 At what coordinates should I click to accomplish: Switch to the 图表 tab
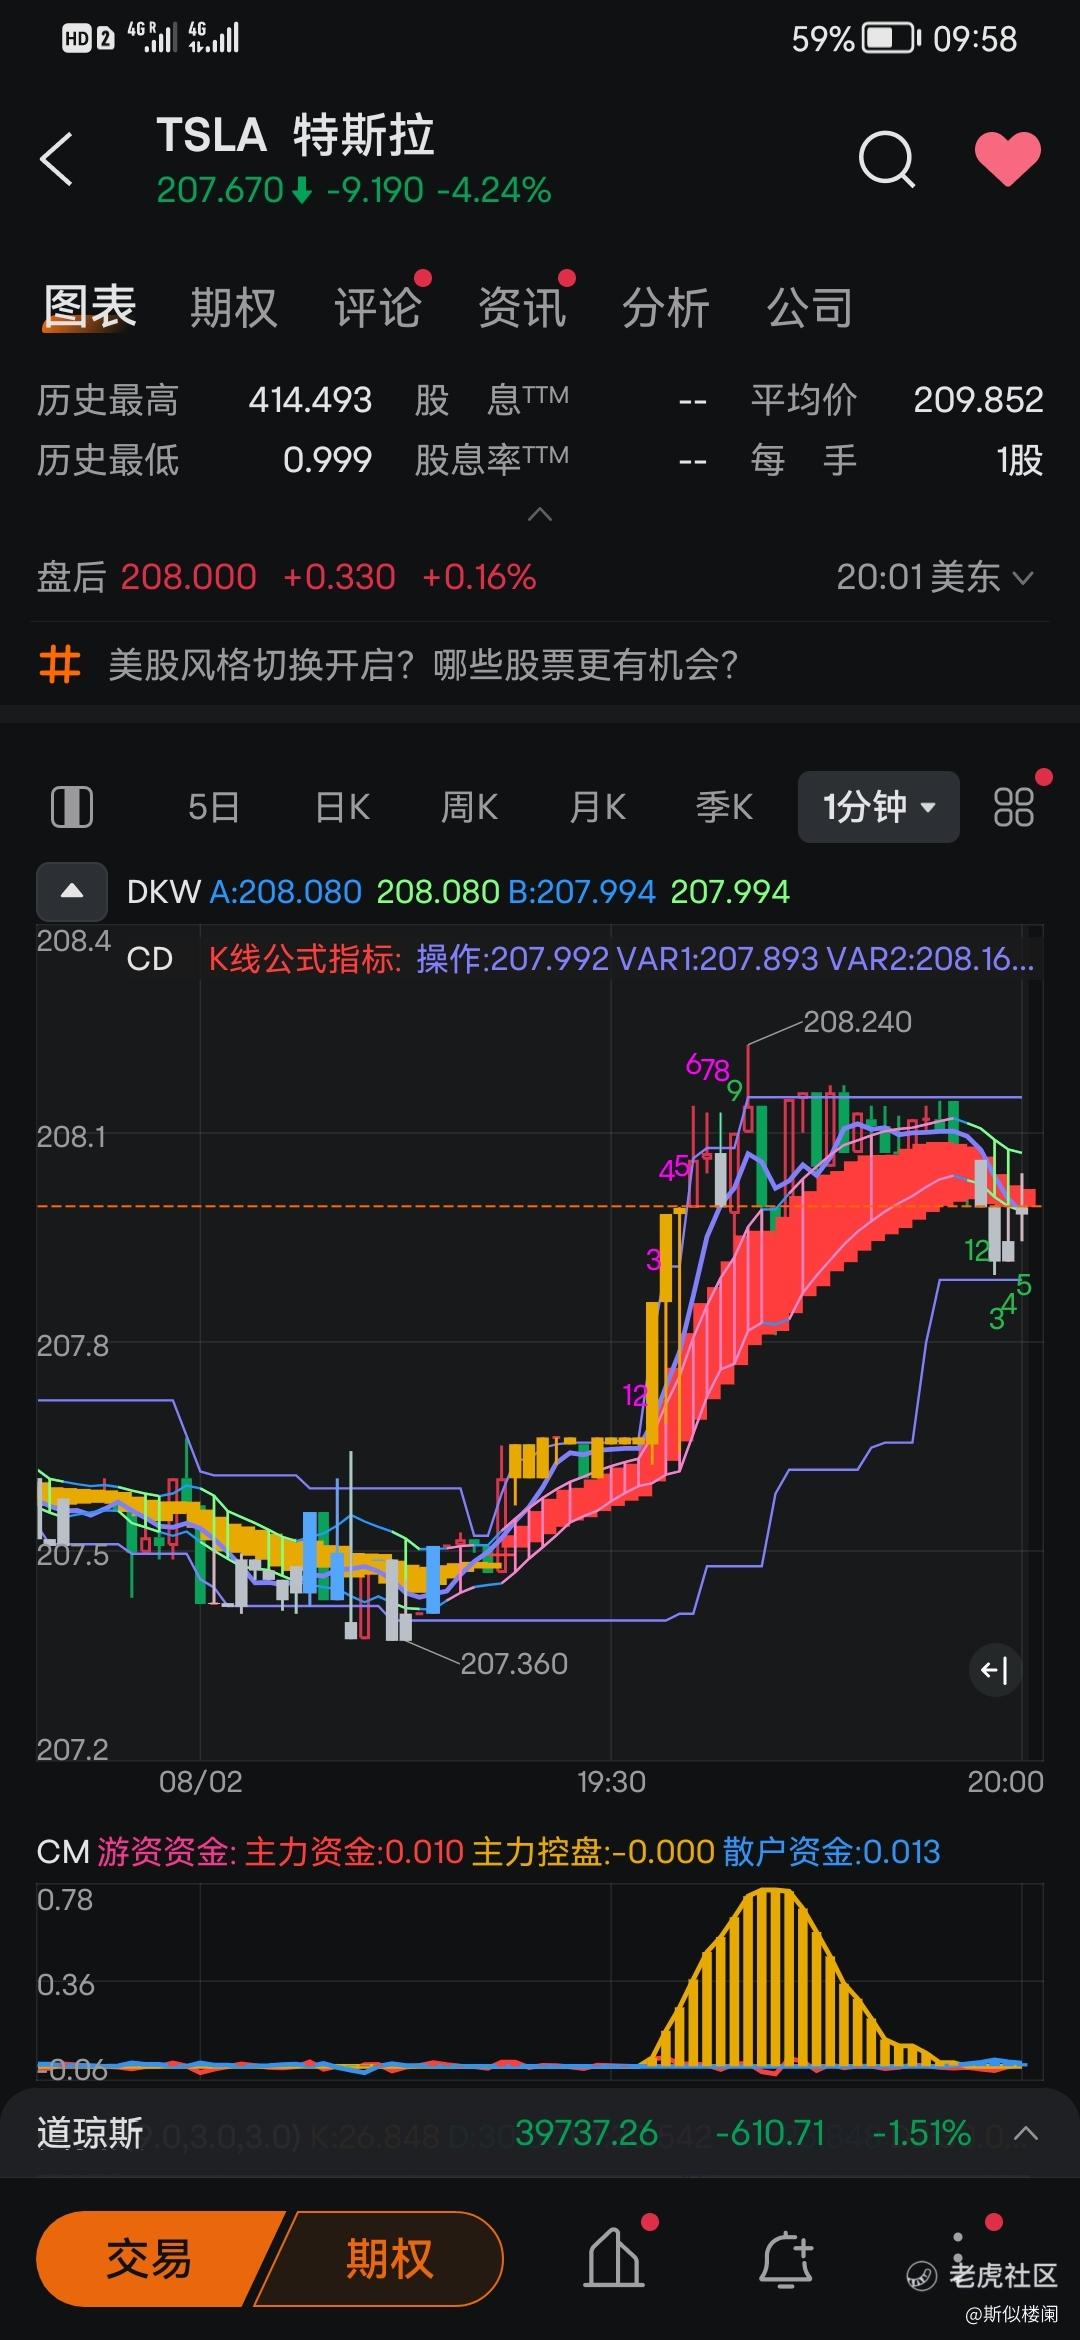90,307
